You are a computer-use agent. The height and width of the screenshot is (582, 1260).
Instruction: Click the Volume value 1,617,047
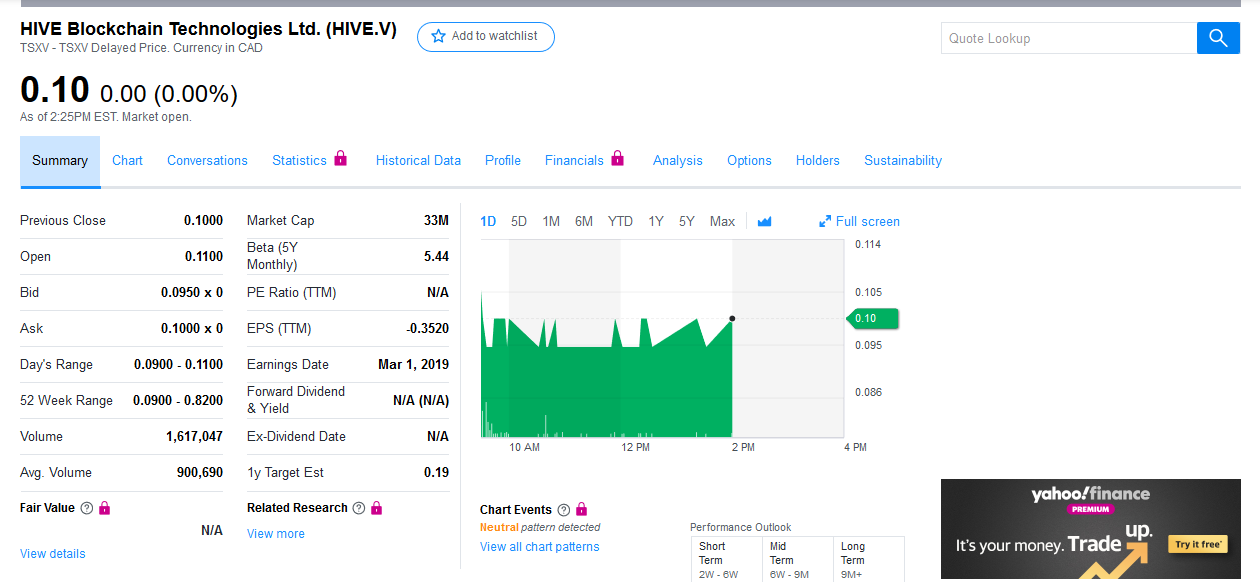click(194, 436)
